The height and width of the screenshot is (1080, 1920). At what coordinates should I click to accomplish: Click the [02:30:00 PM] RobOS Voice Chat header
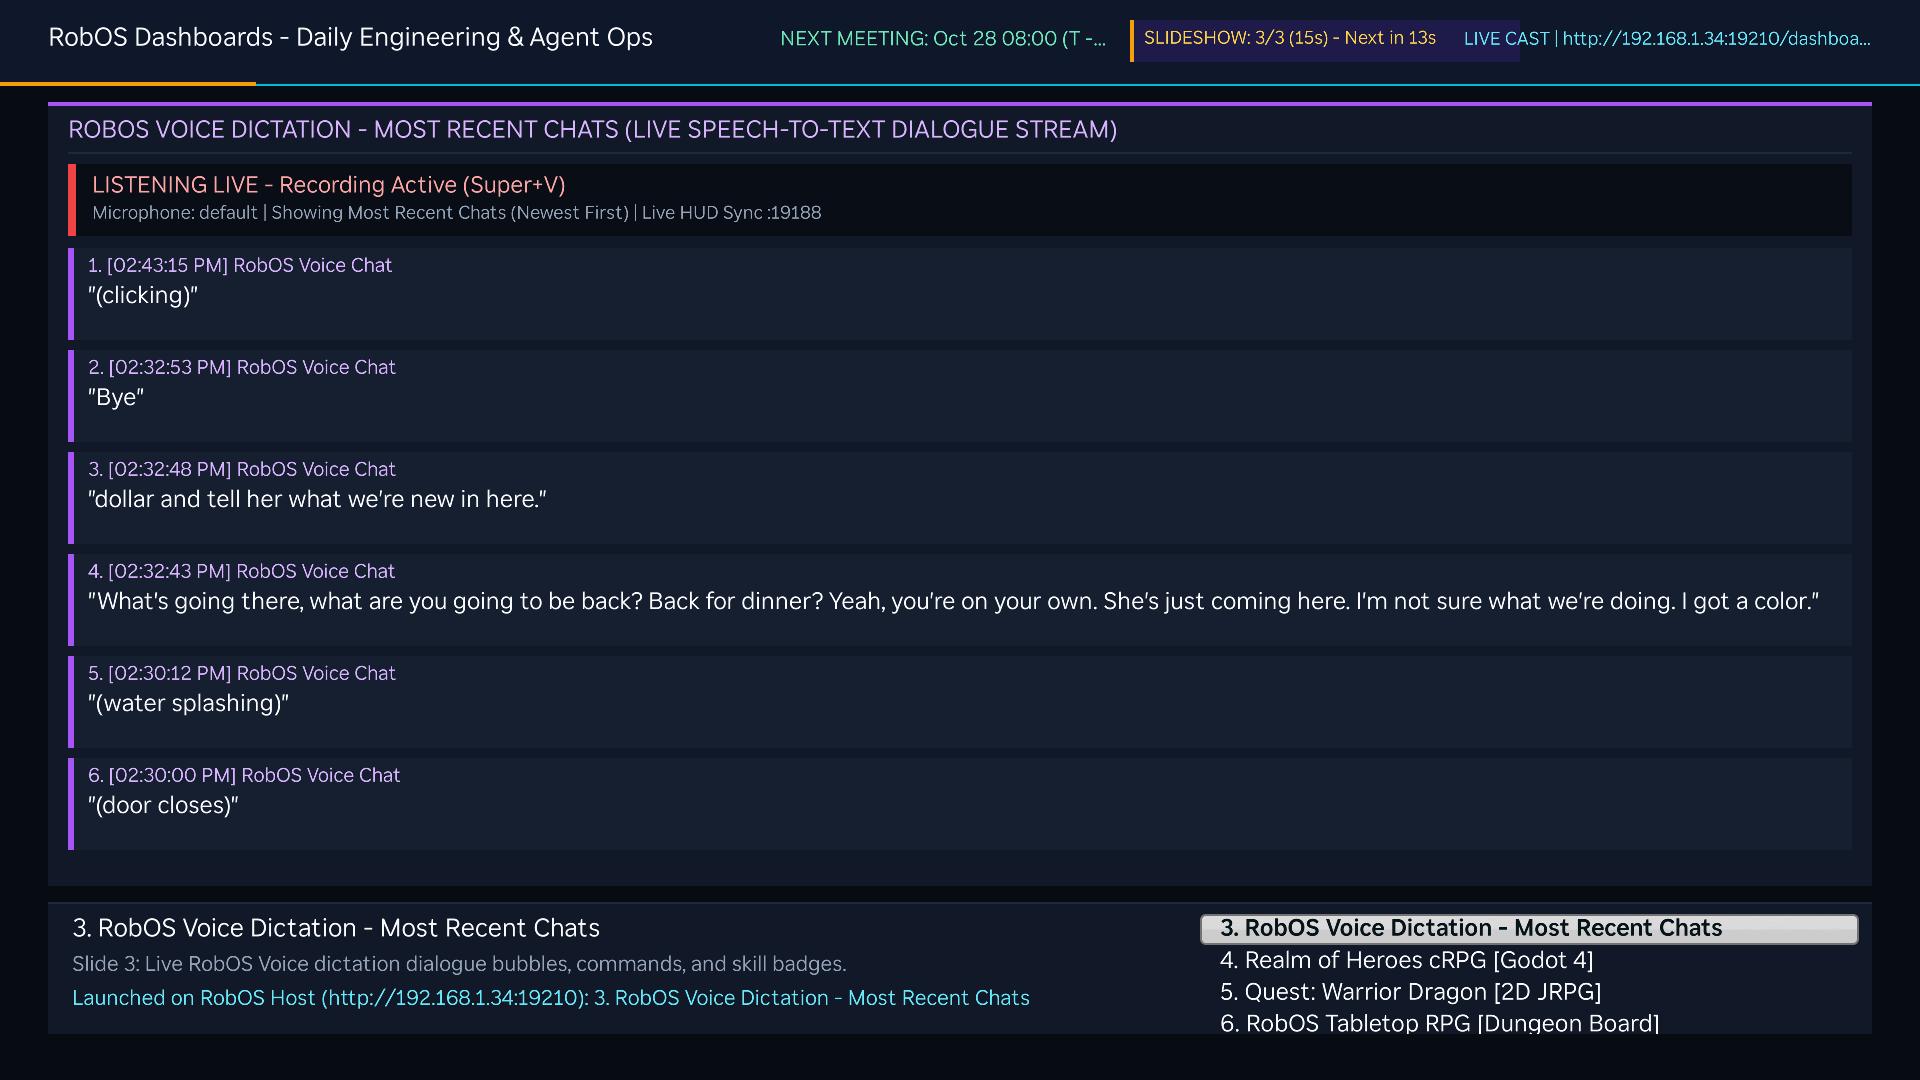click(244, 775)
